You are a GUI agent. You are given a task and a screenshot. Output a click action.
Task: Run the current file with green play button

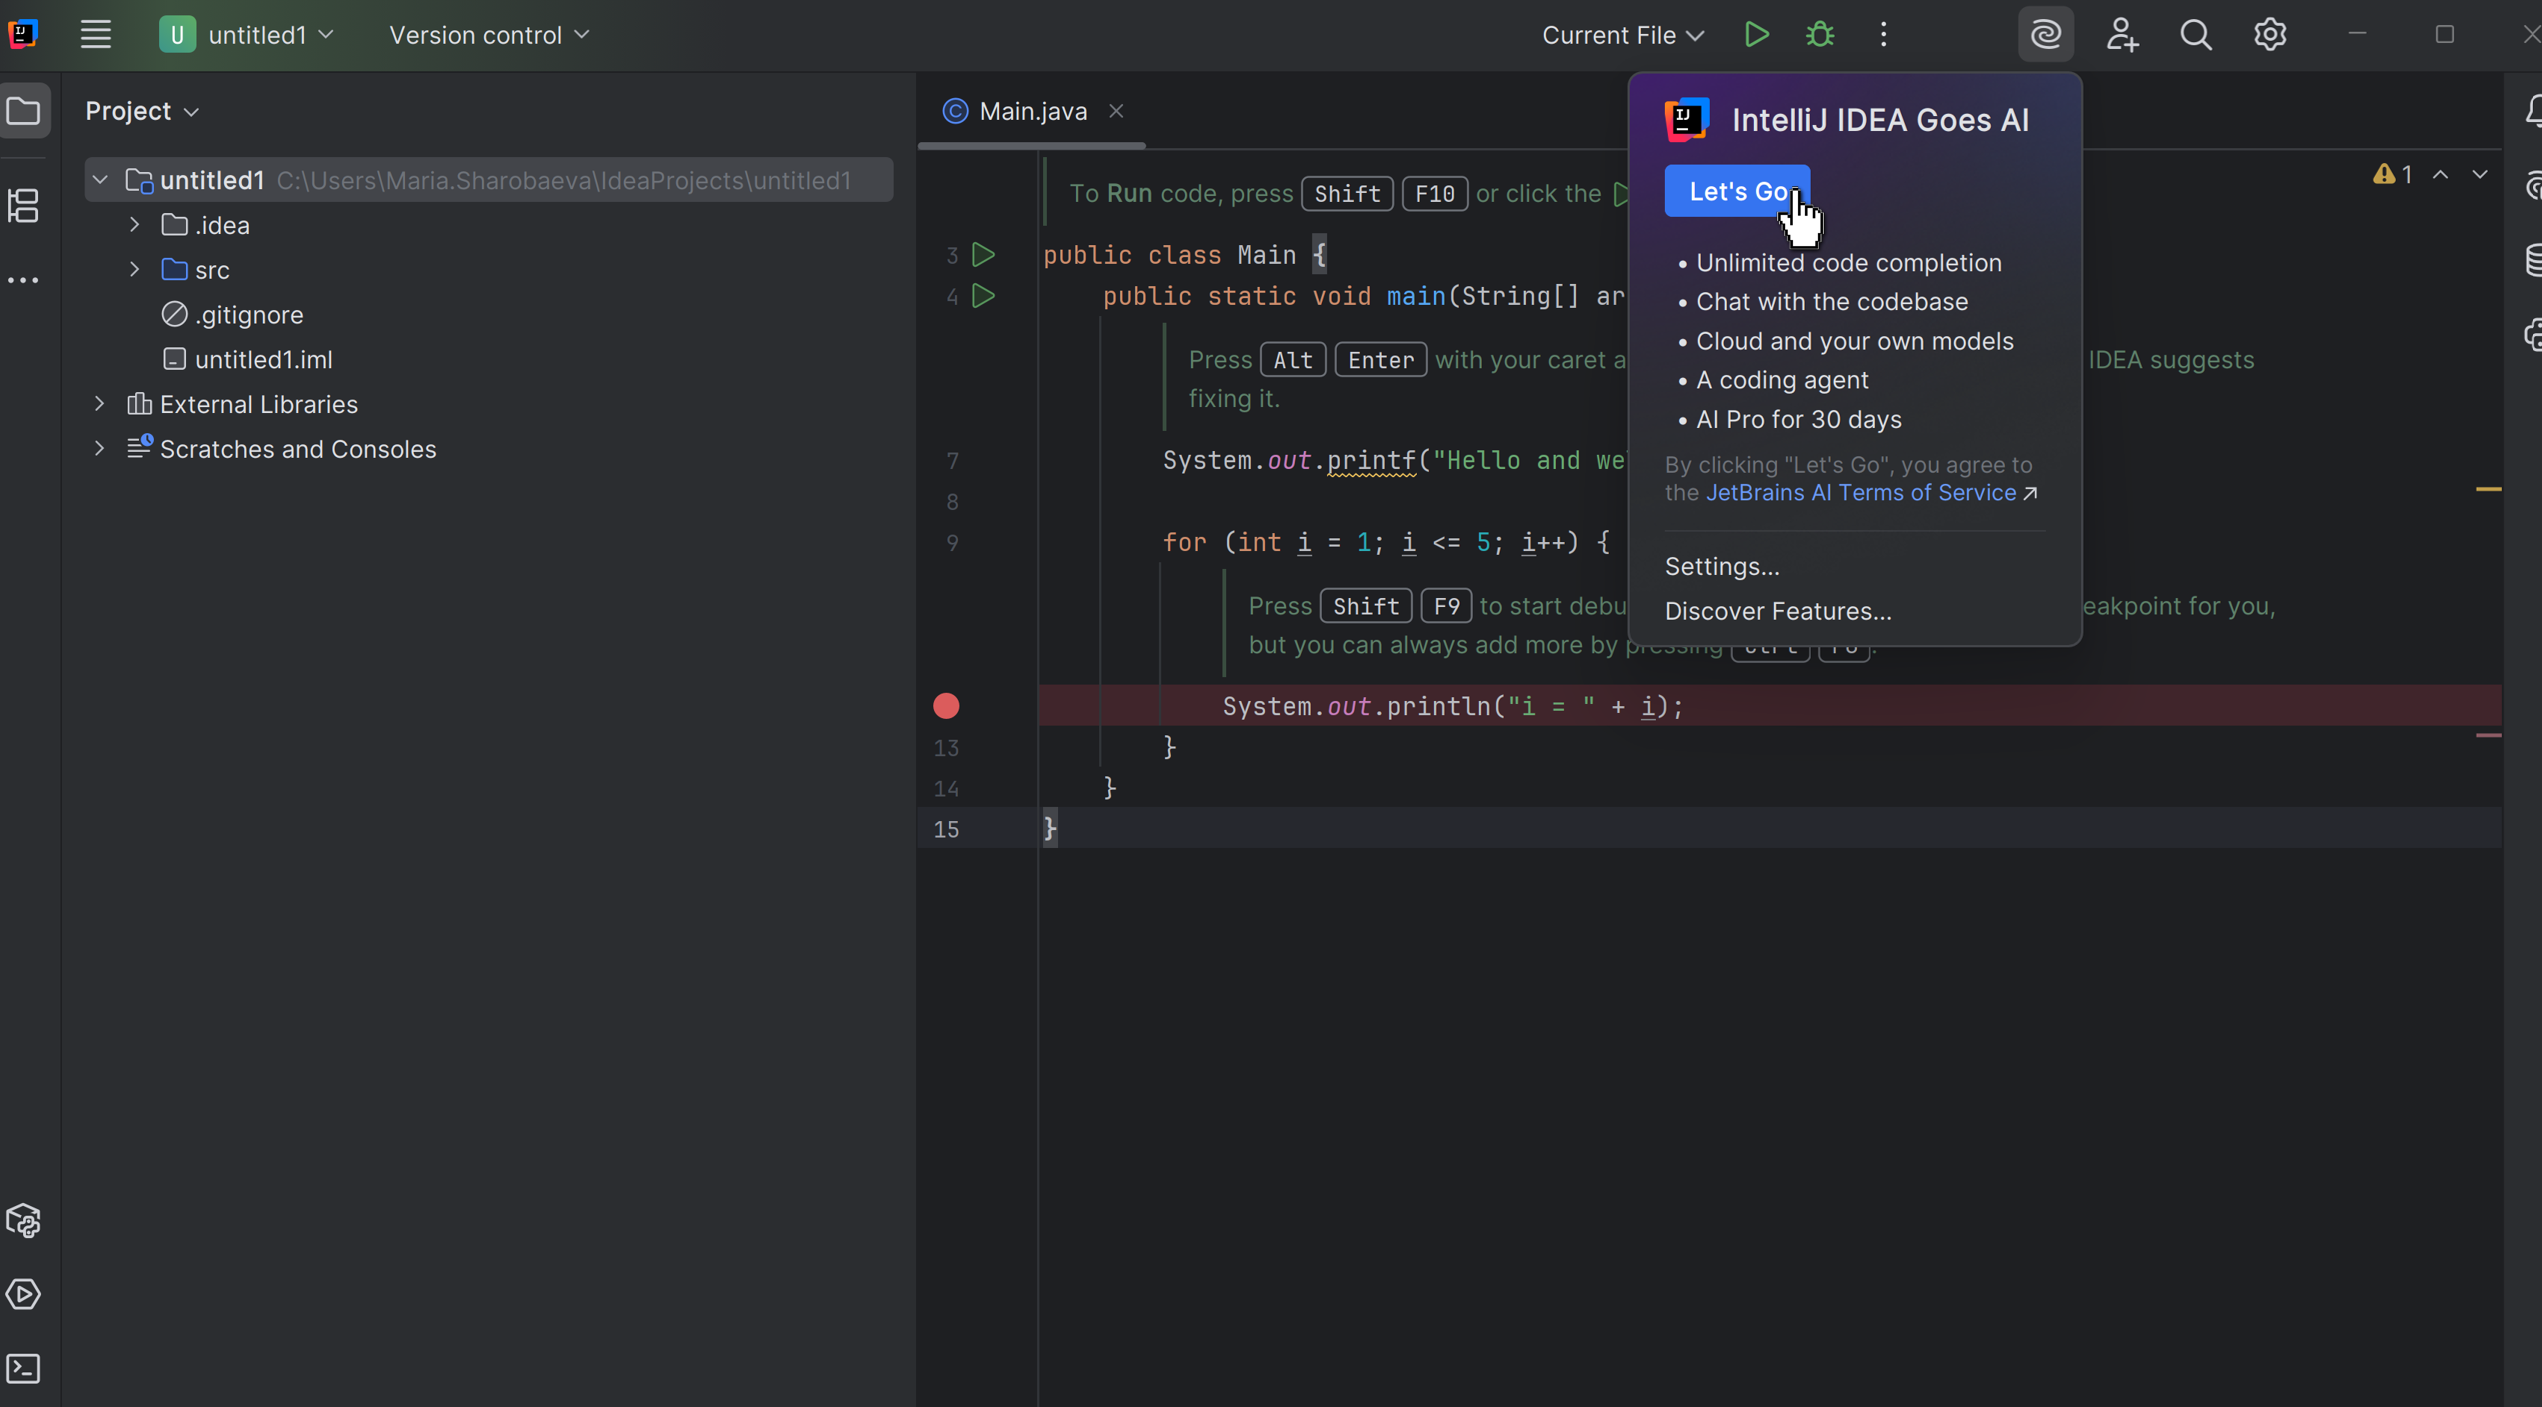point(1756,35)
